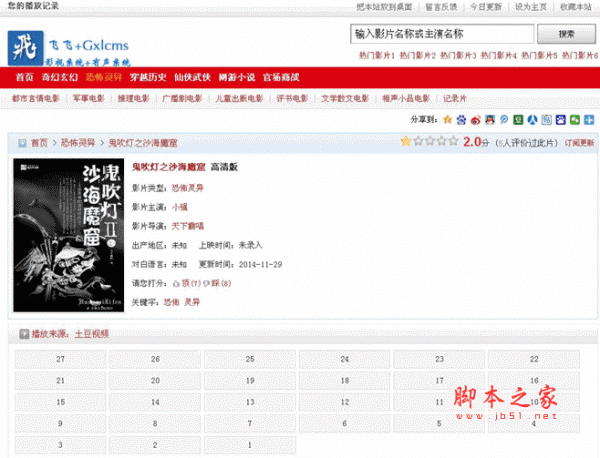This screenshot has height=458, width=600.
Task: Click 热门影片4 hot search link
Action: point(499,55)
